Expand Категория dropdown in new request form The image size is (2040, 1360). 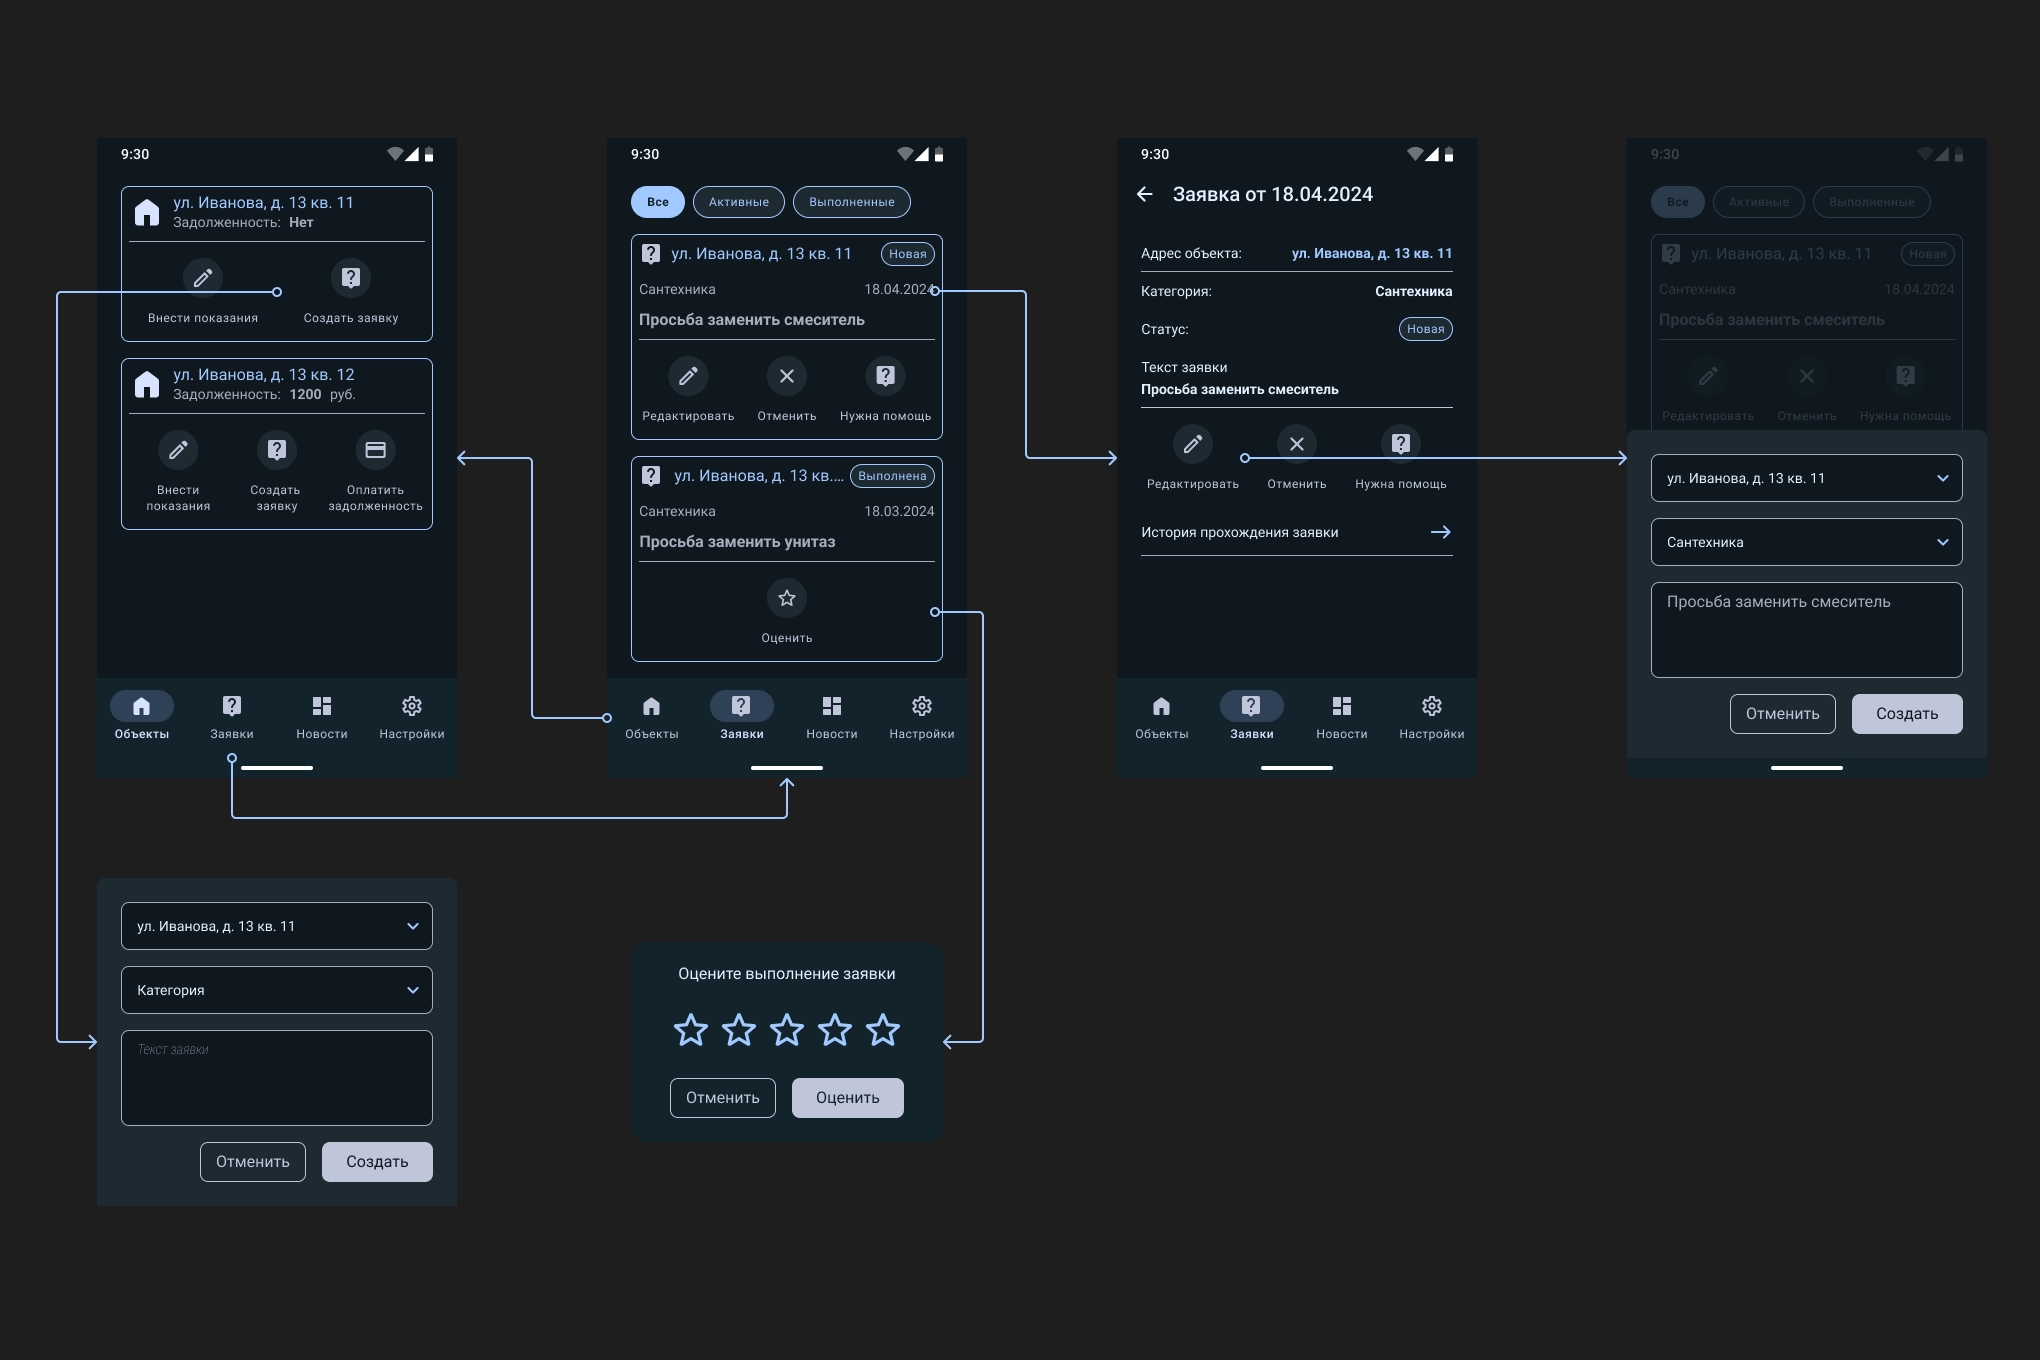pyautogui.click(x=277, y=990)
